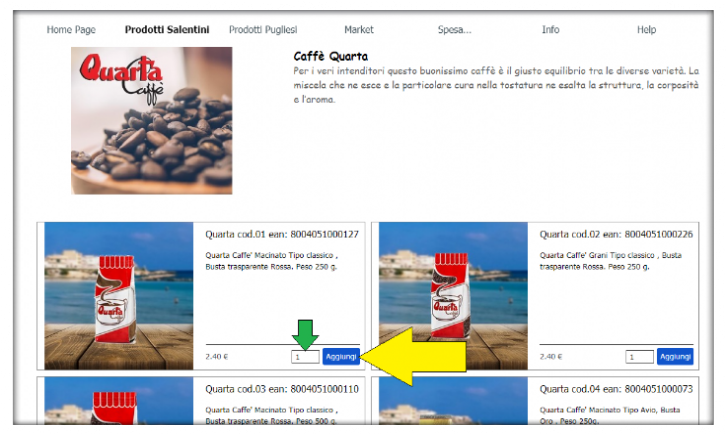Image resolution: width=726 pixels, height=434 pixels.
Task: Click title Quarta cod.01 ean: 8004051000127
Action: pyautogui.click(x=282, y=234)
